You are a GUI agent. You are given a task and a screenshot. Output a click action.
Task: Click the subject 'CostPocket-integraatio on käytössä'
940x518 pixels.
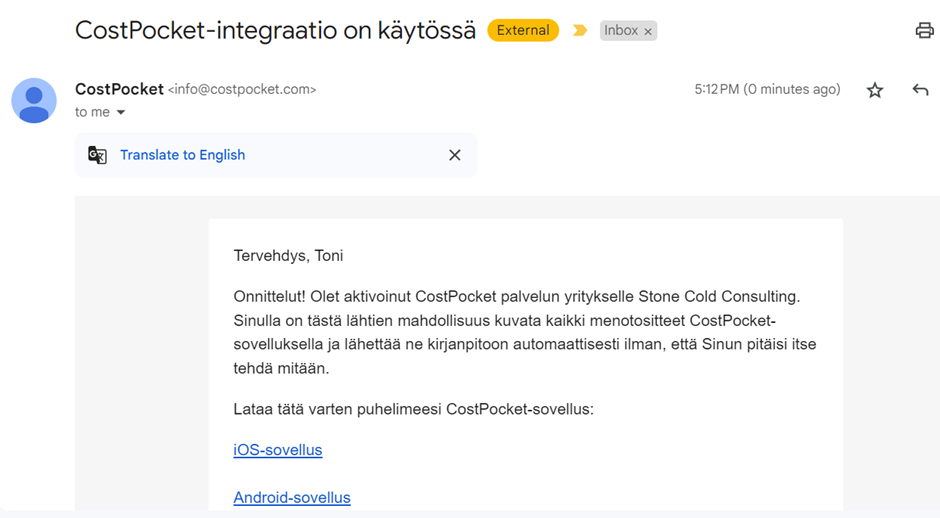[x=275, y=30]
